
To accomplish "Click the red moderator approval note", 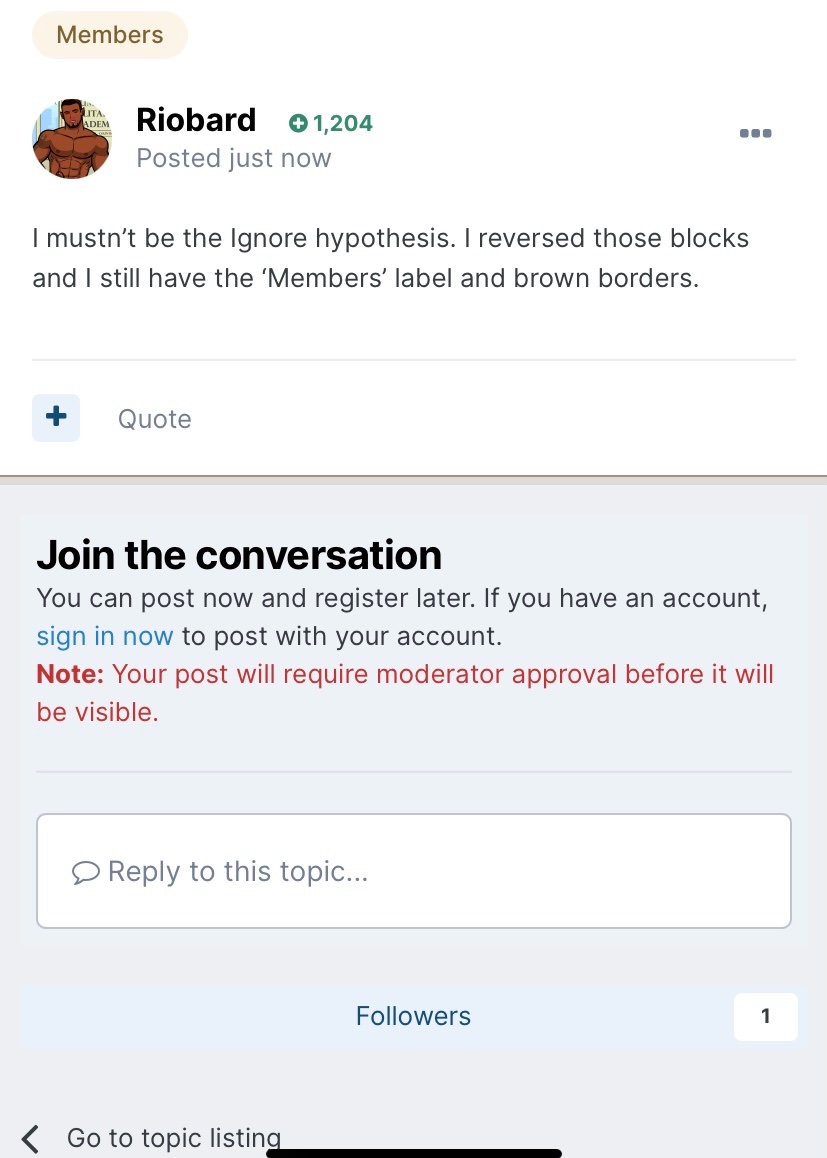I will pos(405,693).
